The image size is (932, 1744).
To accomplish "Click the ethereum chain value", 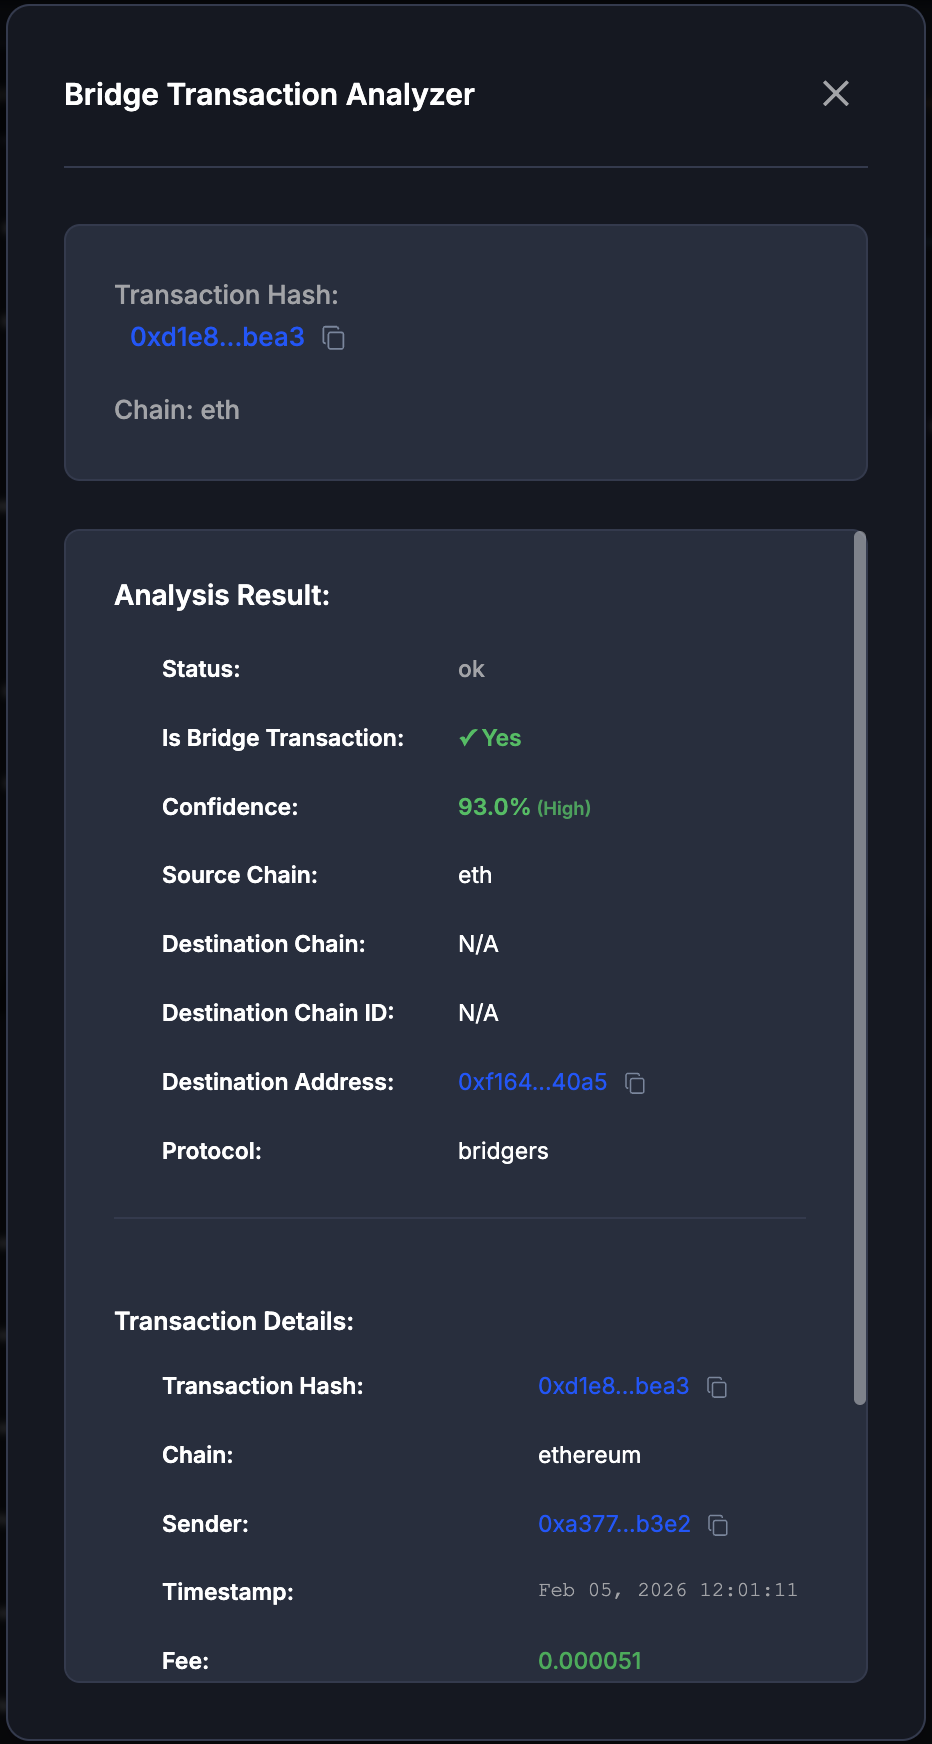I will point(589,1455).
